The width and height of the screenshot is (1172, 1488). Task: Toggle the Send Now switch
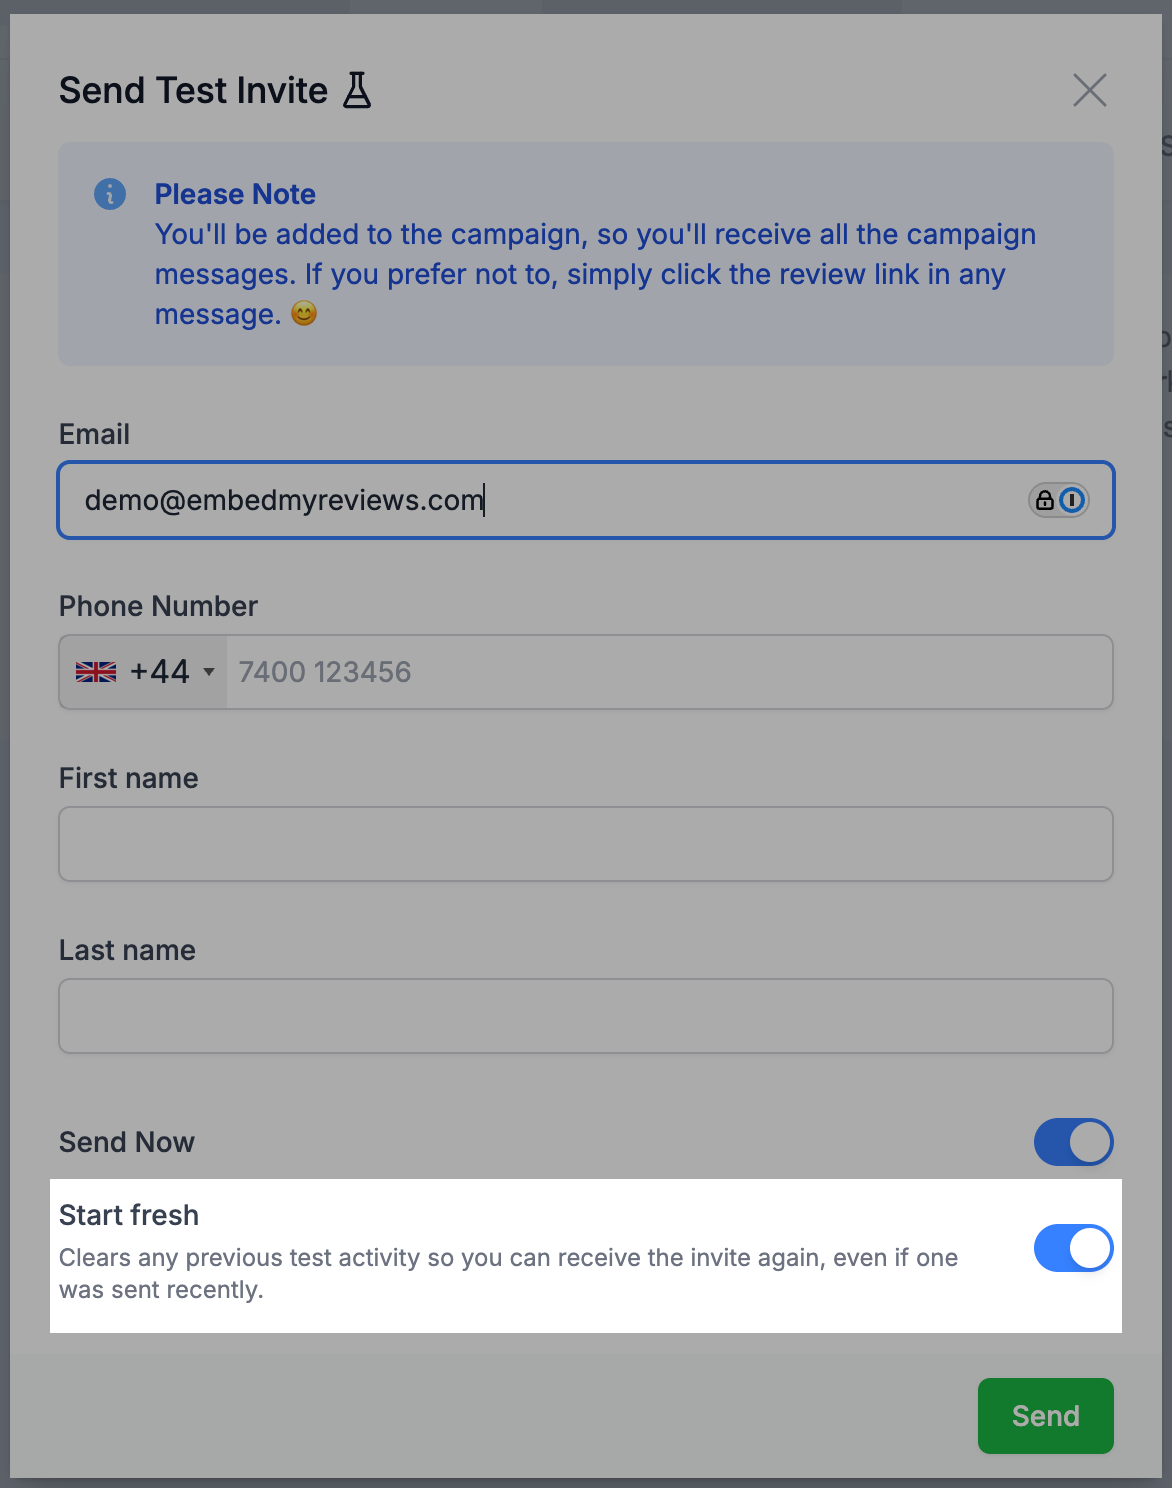coord(1073,1142)
